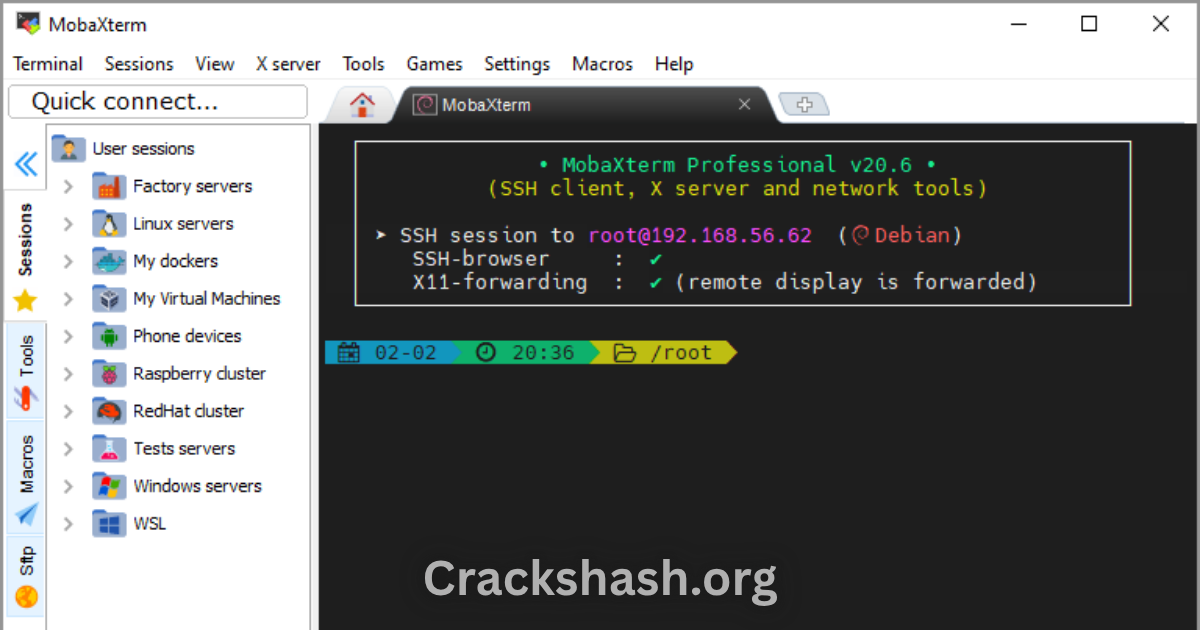This screenshot has width=1200, height=630.
Task: Expand the WSL folder chevron
Action: (x=68, y=524)
